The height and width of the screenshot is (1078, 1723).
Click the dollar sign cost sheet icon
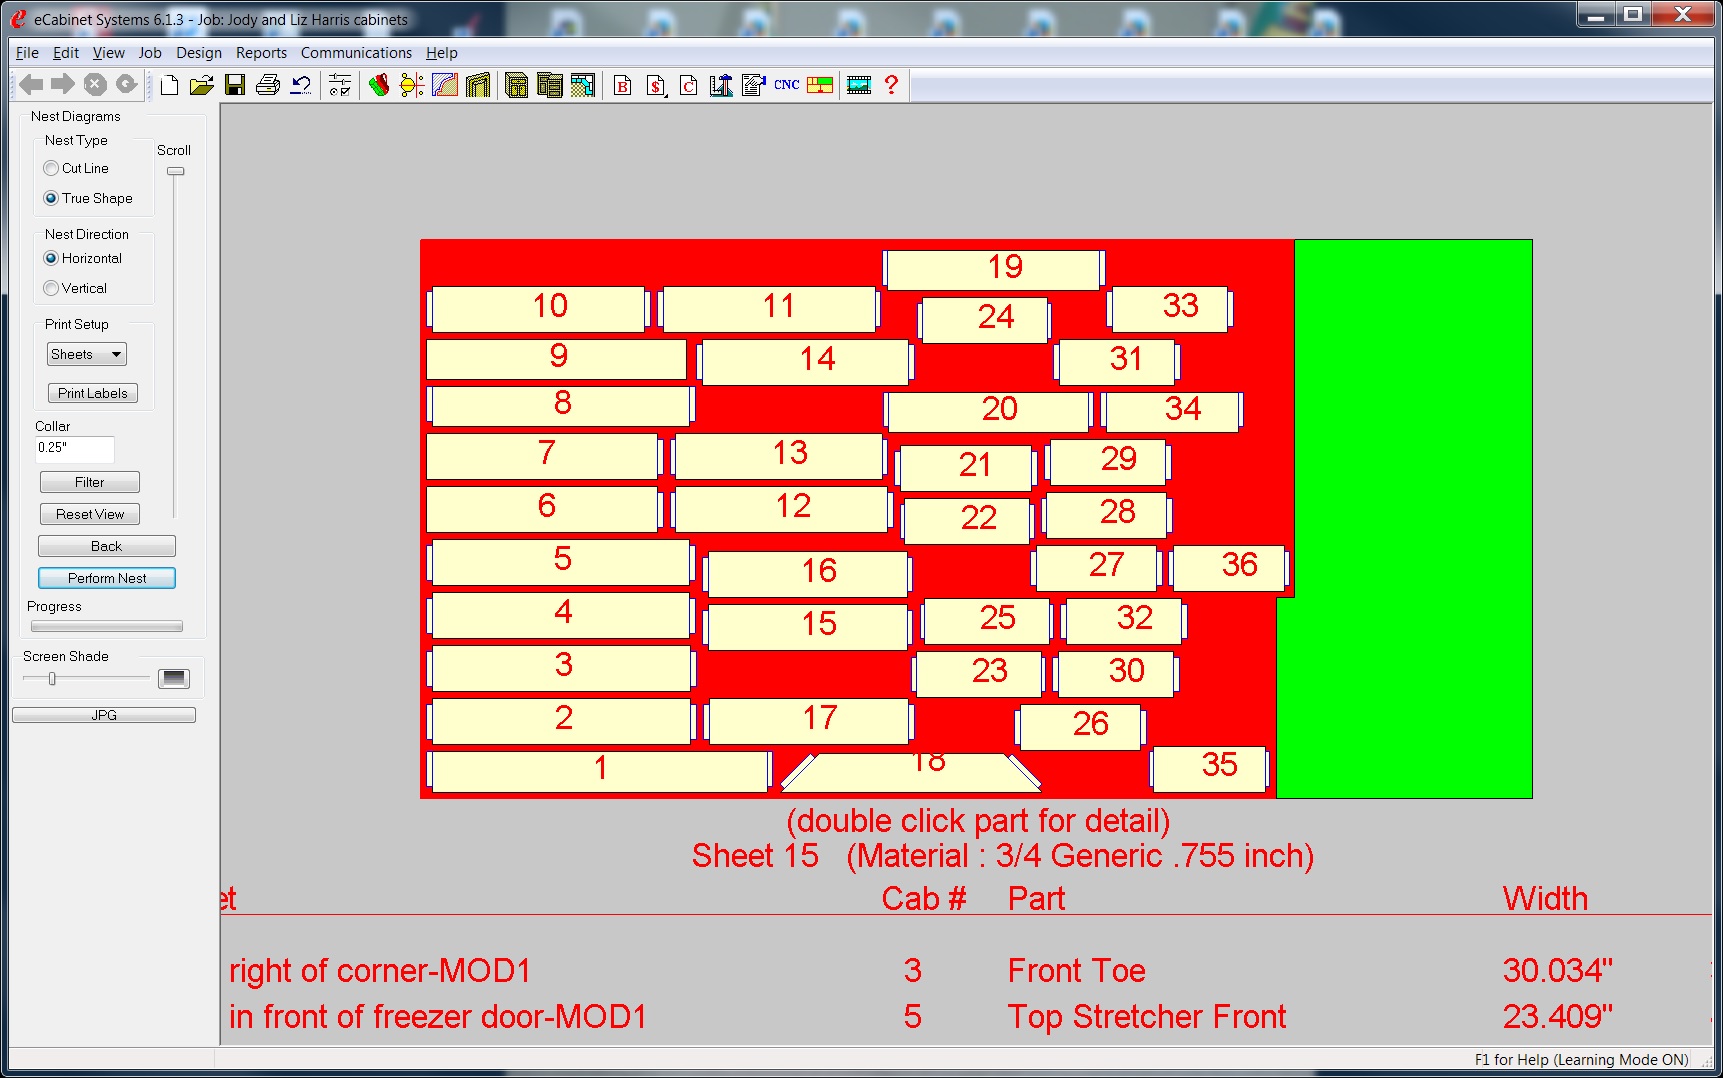(655, 86)
